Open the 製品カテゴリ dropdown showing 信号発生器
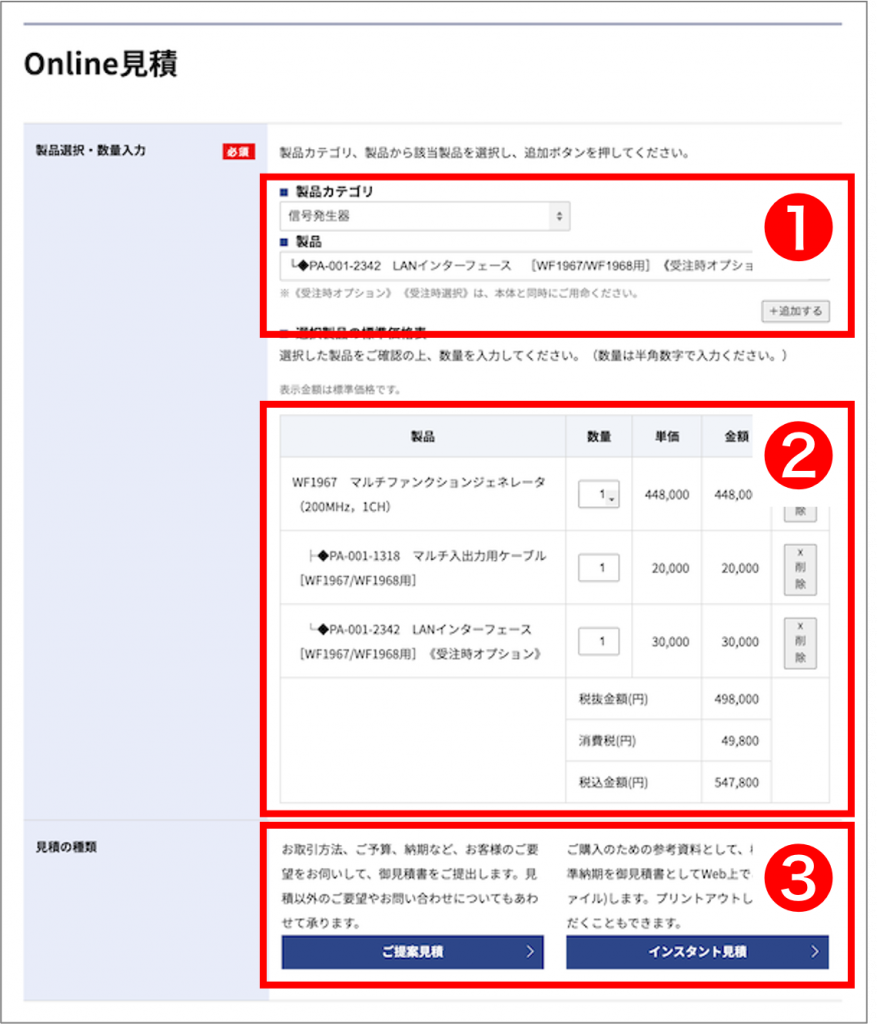Screen dimensions: 877x1024 coord(424,216)
